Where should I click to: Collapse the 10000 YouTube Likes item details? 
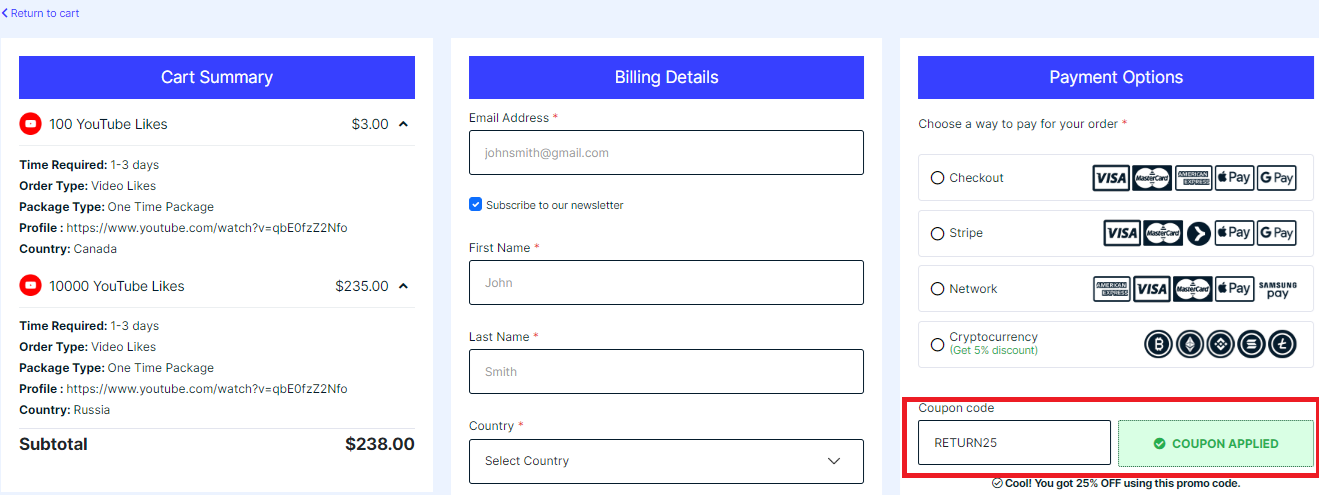pos(403,286)
